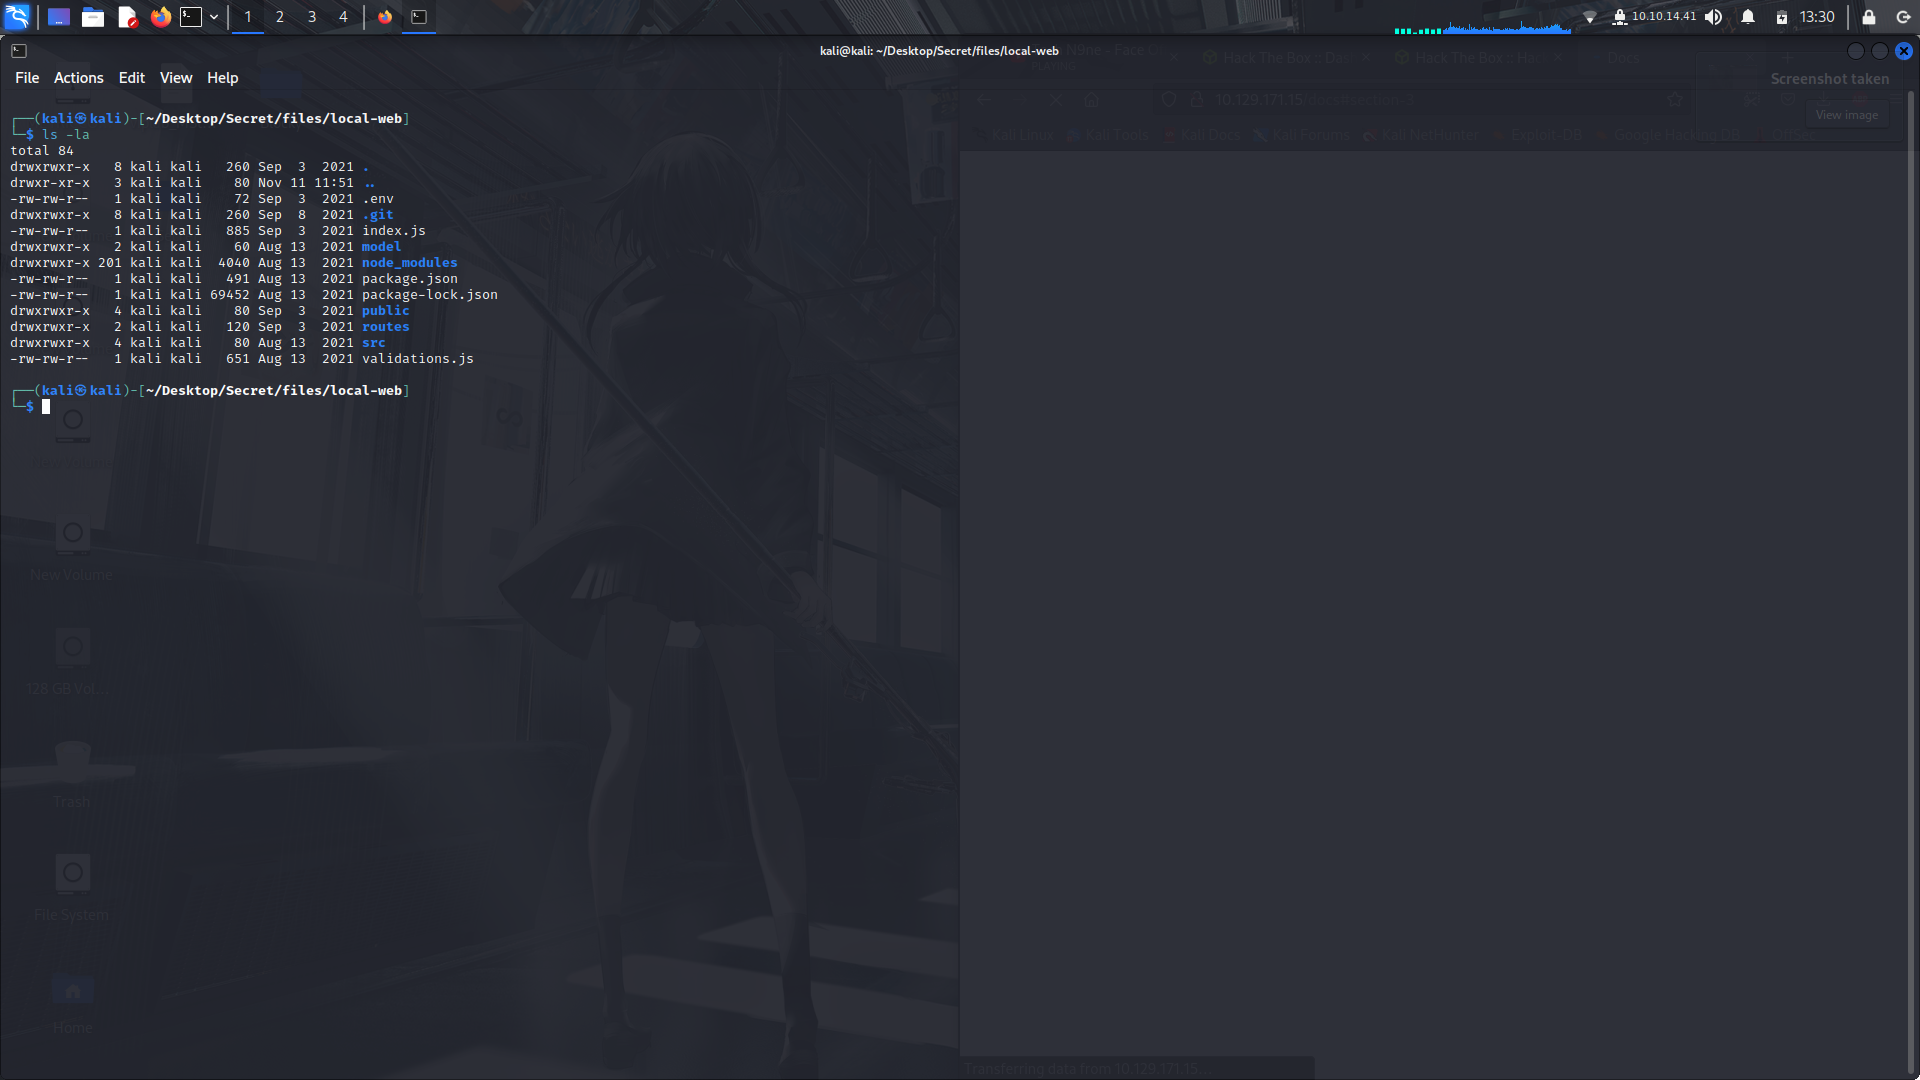Viewport: 1920px width, 1080px height.
Task: Click the battery indicator in the tray
Action: (x=1782, y=17)
